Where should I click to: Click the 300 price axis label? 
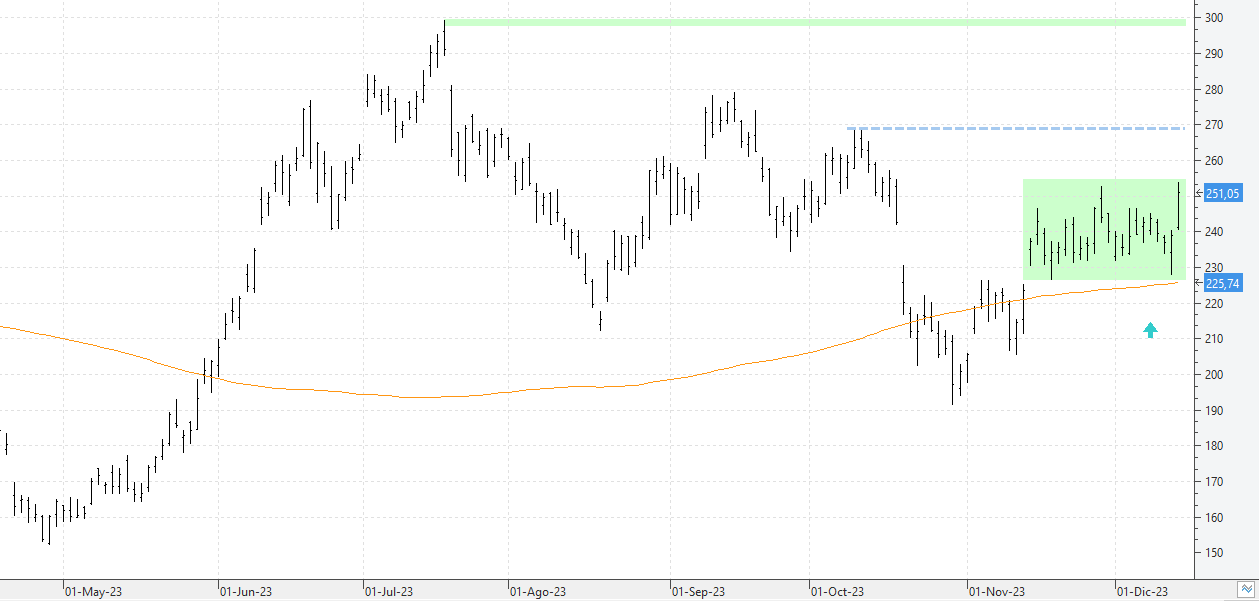coord(1214,18)
